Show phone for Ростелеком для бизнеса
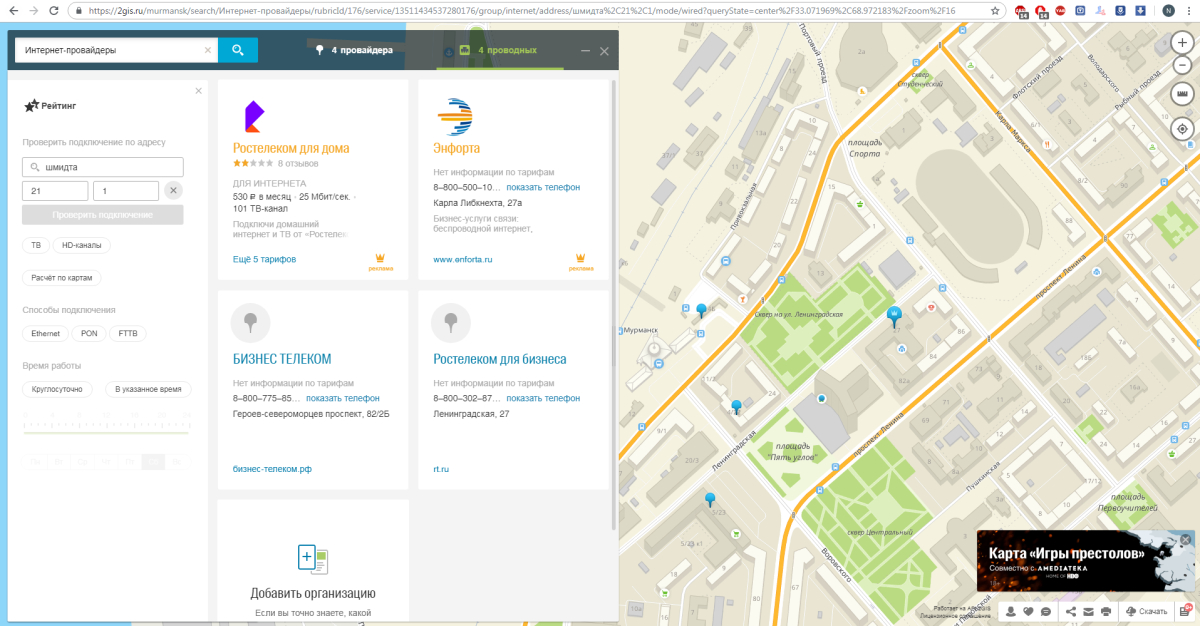Image resolution: width=1200 pixels, height=626 pixels. [x=543, y=398]
